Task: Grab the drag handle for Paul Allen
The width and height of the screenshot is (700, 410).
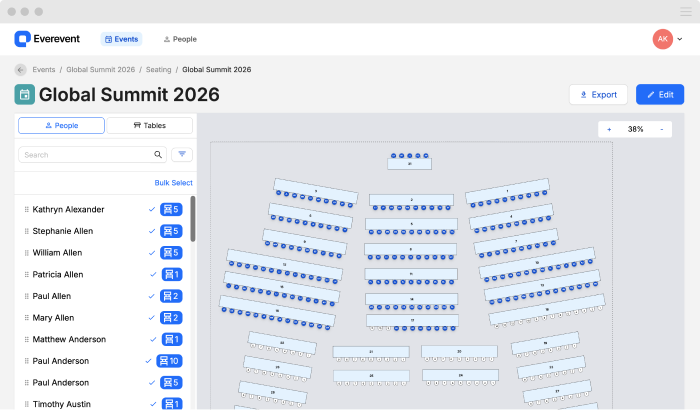Action: [x=26, y=296]
